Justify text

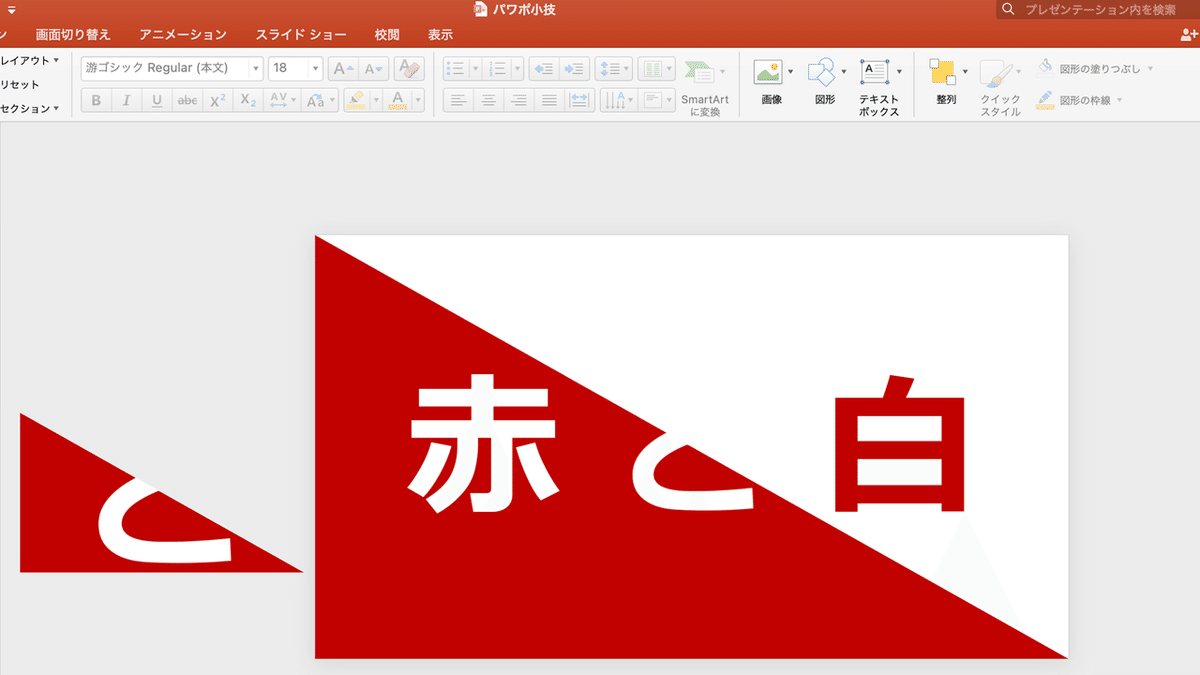tap(548, 100)
